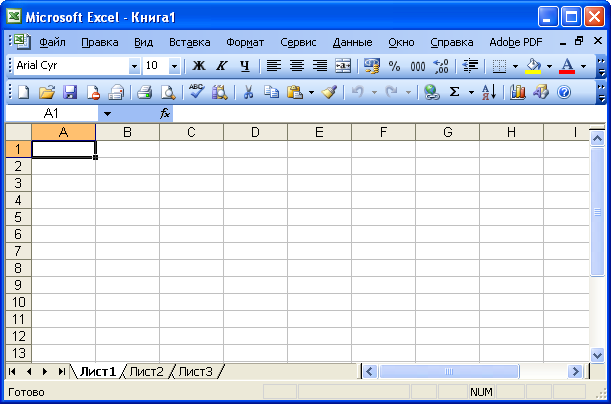Open the Research tool icon
The image size is (611, 404).
point(219,92)
